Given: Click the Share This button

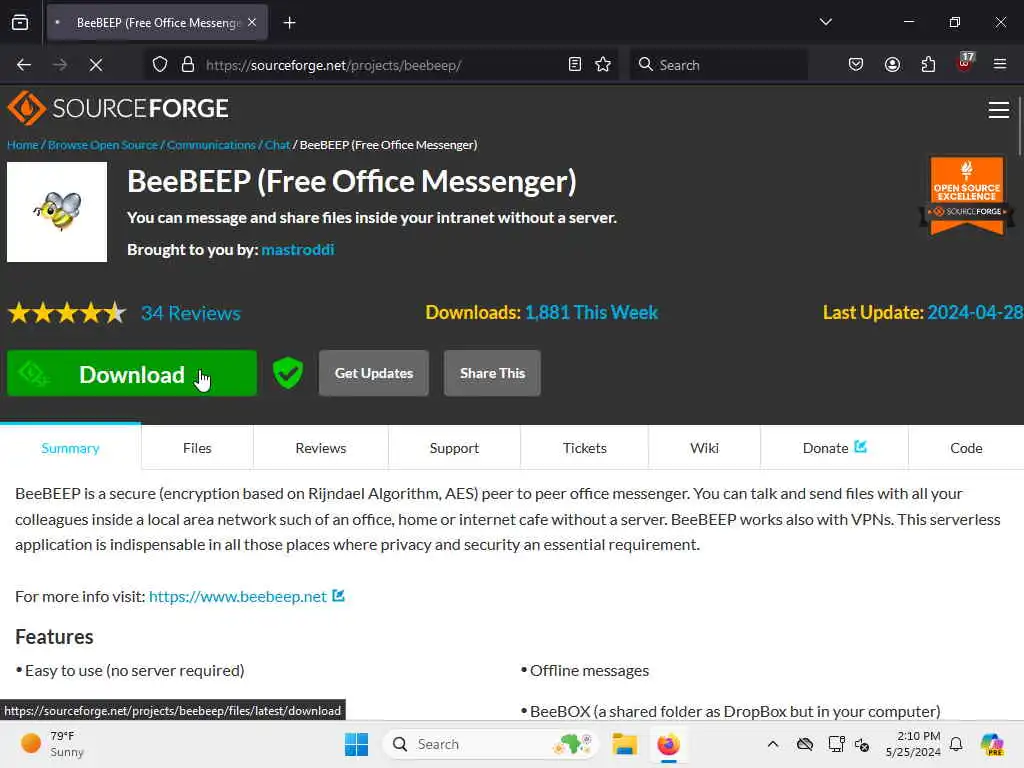Looking at the screenshot, I should tap(492, 373).
